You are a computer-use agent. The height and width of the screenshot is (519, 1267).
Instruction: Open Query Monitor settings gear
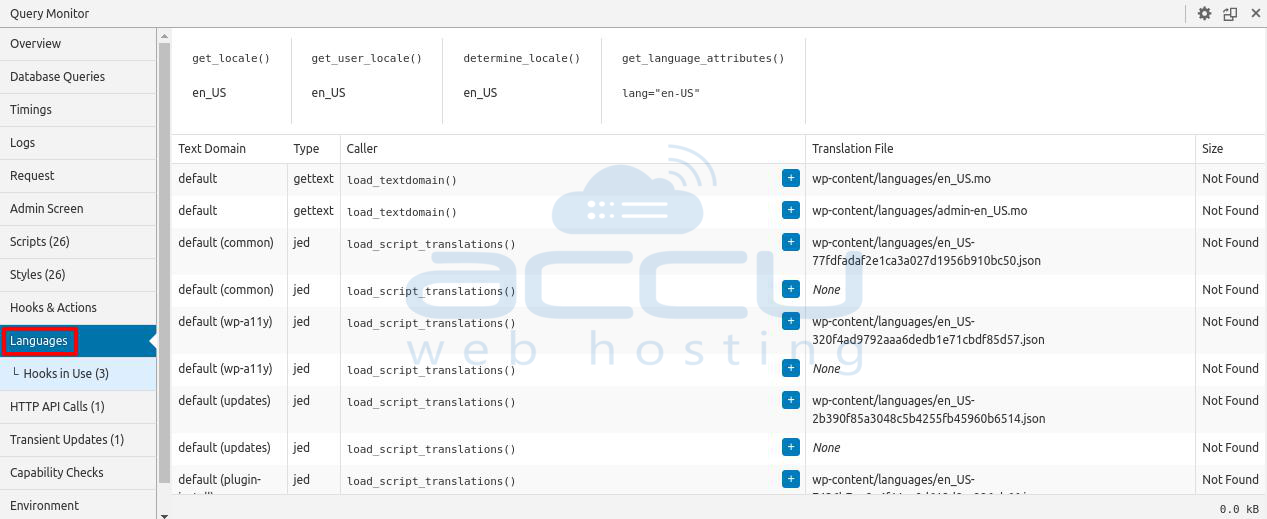coord(1204,14)
